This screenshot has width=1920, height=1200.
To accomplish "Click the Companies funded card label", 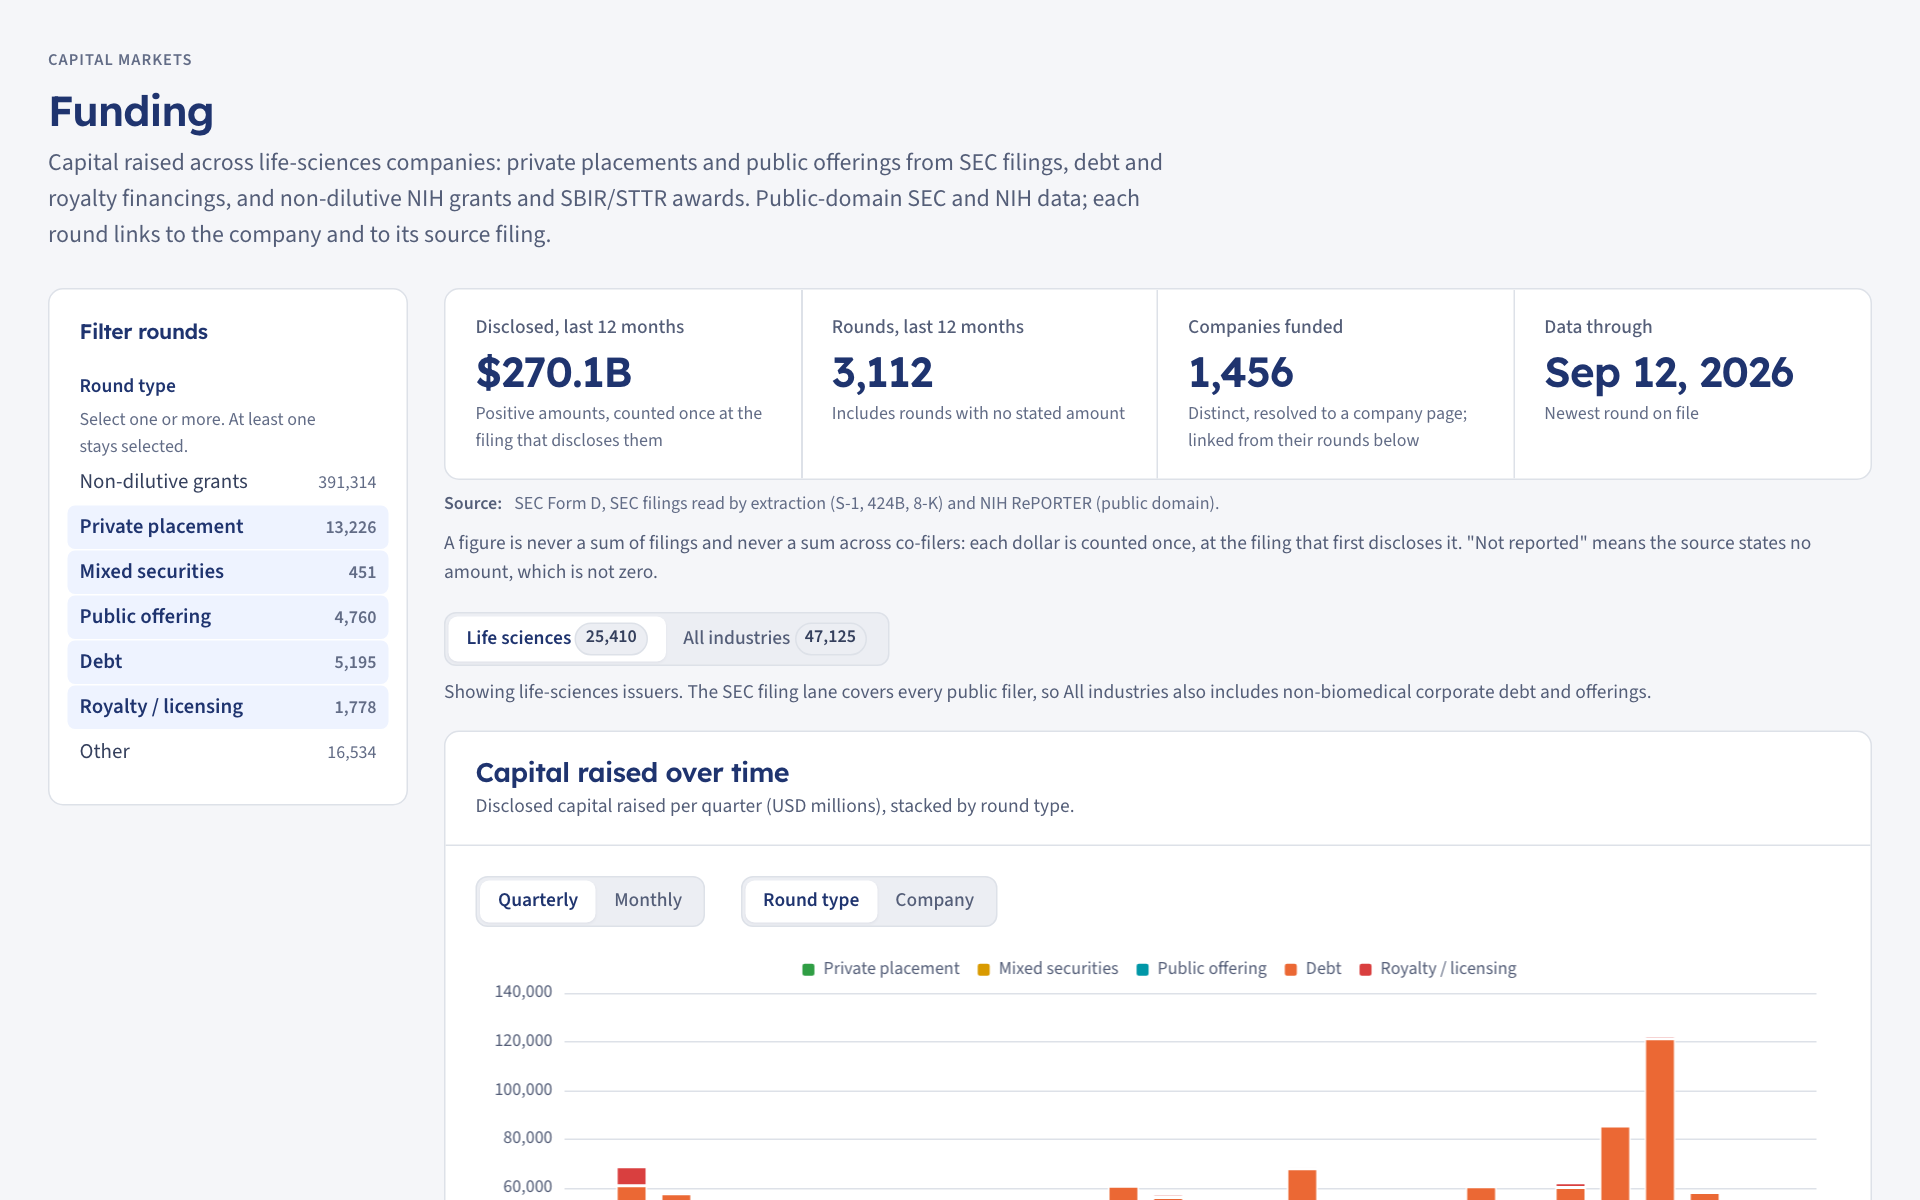I will (x=1265, y=327).
